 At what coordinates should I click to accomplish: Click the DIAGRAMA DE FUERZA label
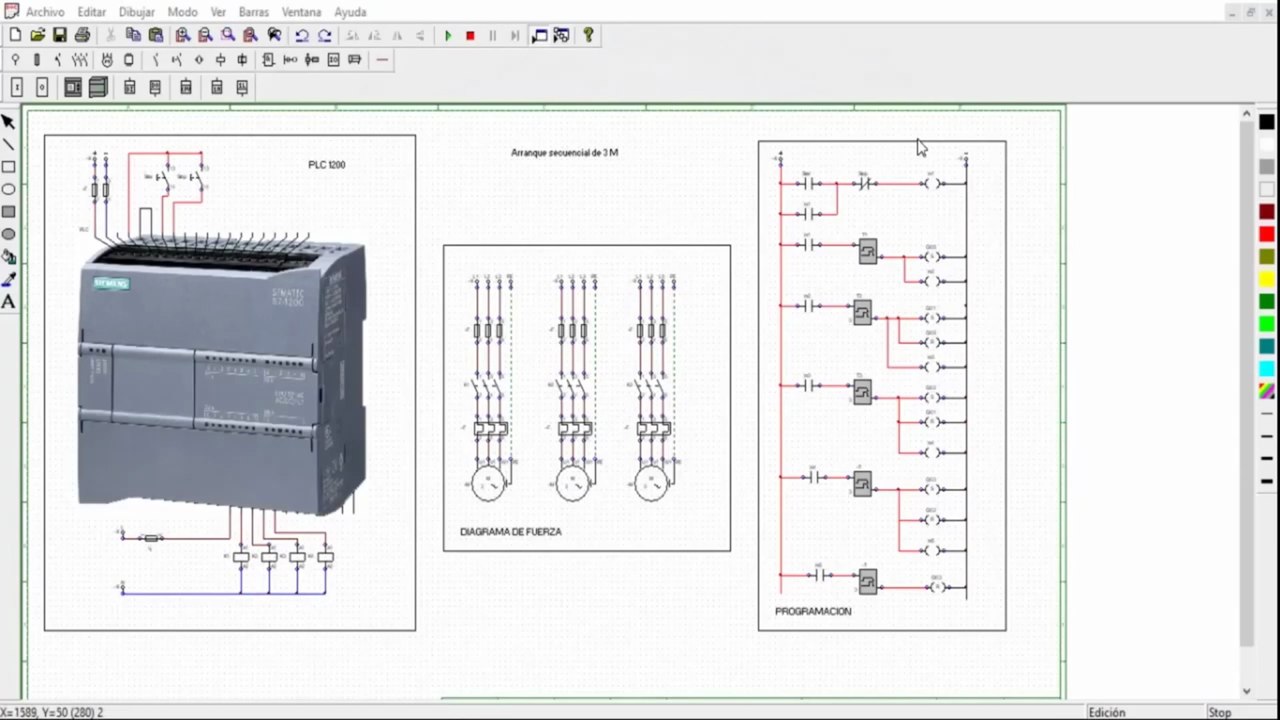click(x=510, y=532)
